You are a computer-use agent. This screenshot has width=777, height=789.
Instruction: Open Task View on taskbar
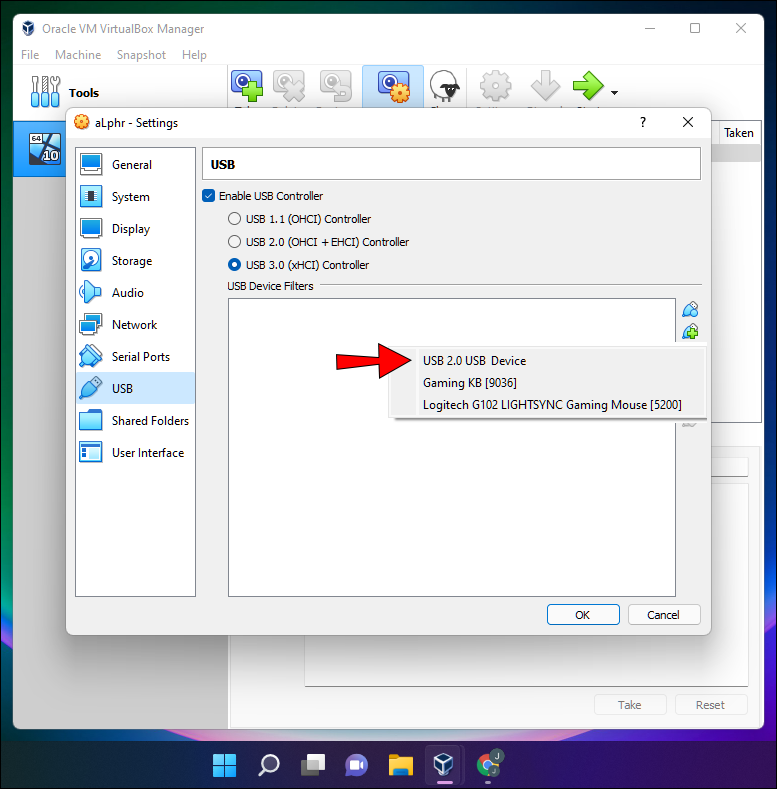[x=313, y=765]
